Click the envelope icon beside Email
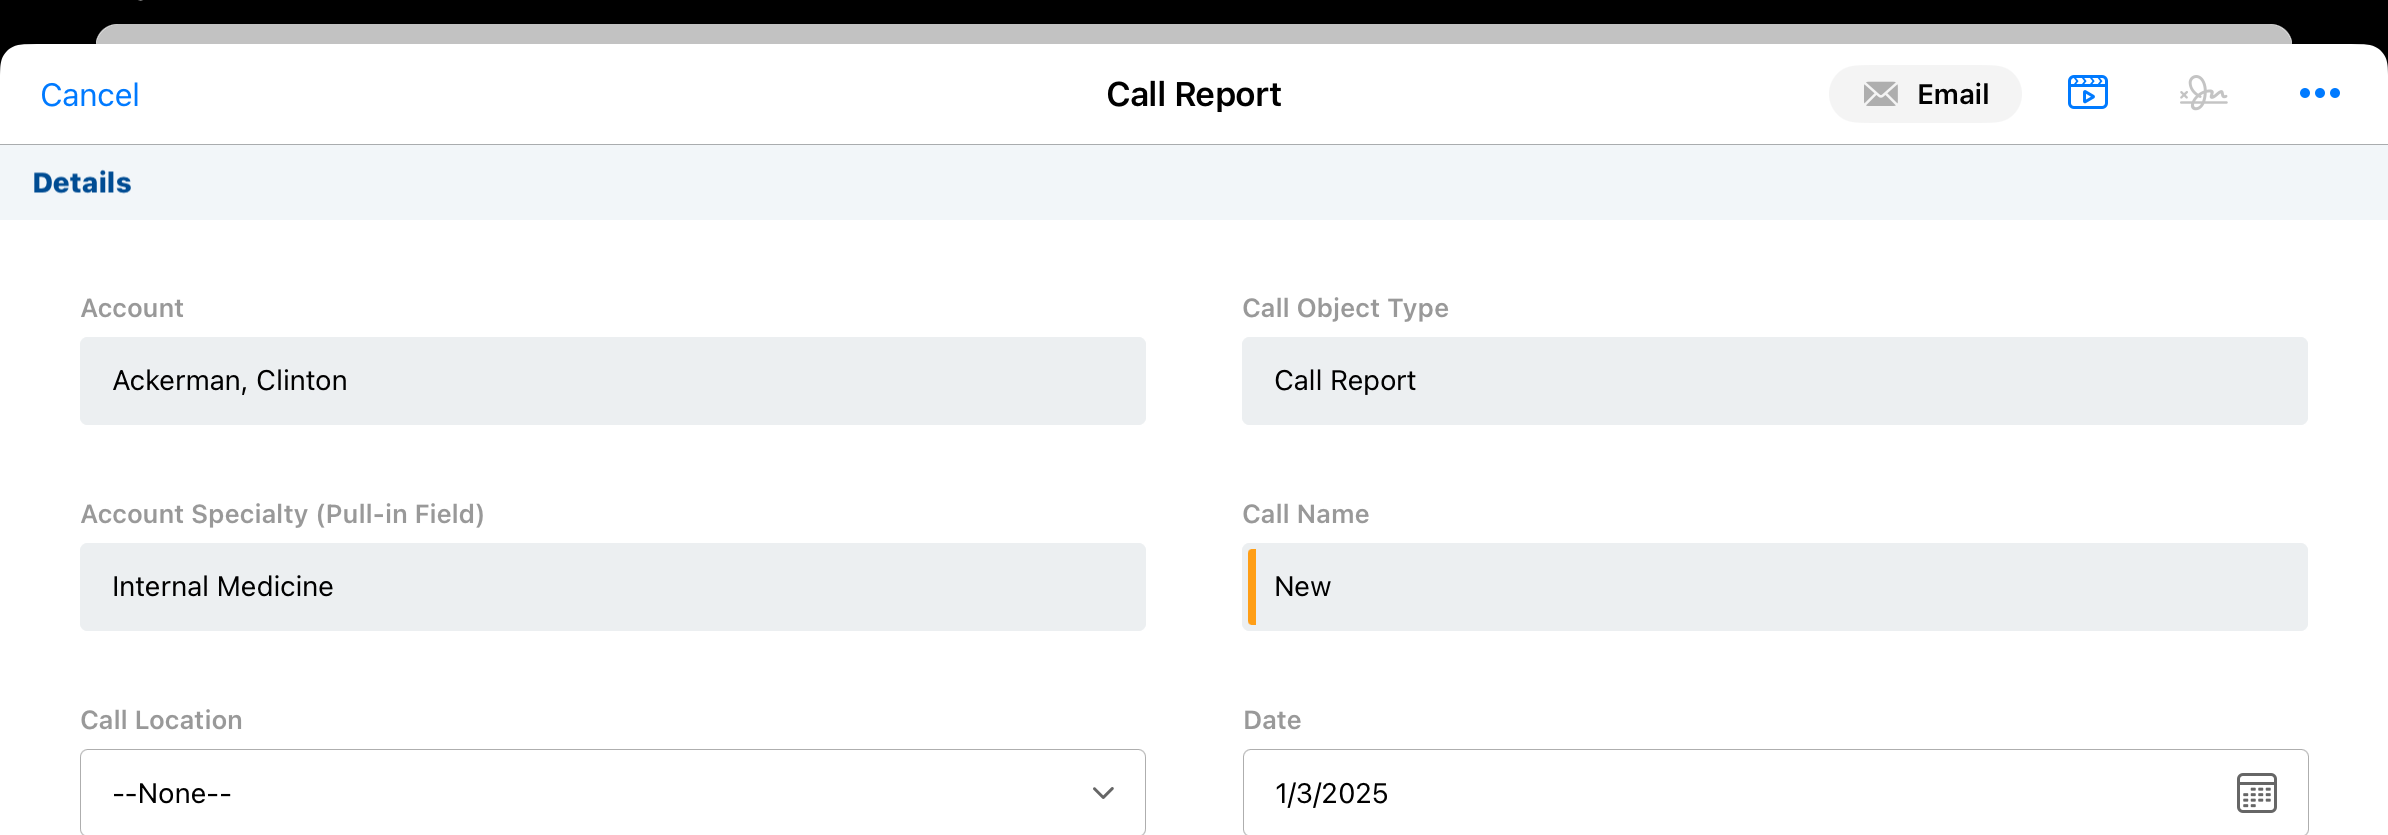2388x835 pixels. click(x=1880, y=94)
